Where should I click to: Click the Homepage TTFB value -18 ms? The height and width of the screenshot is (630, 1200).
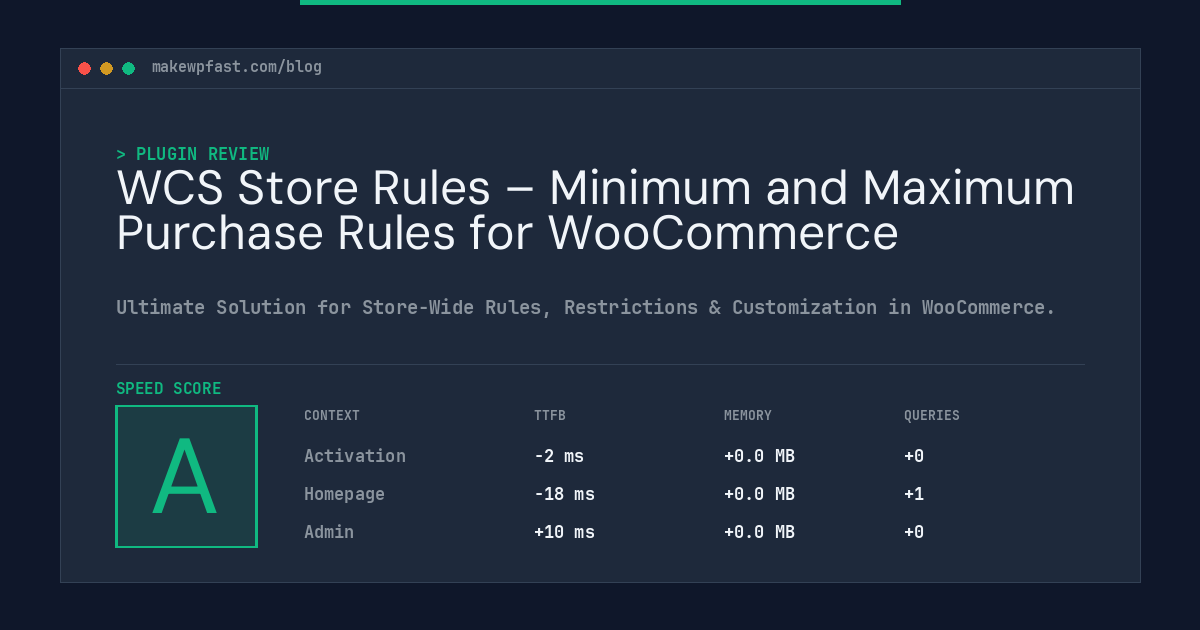click(x=564, y=494)
